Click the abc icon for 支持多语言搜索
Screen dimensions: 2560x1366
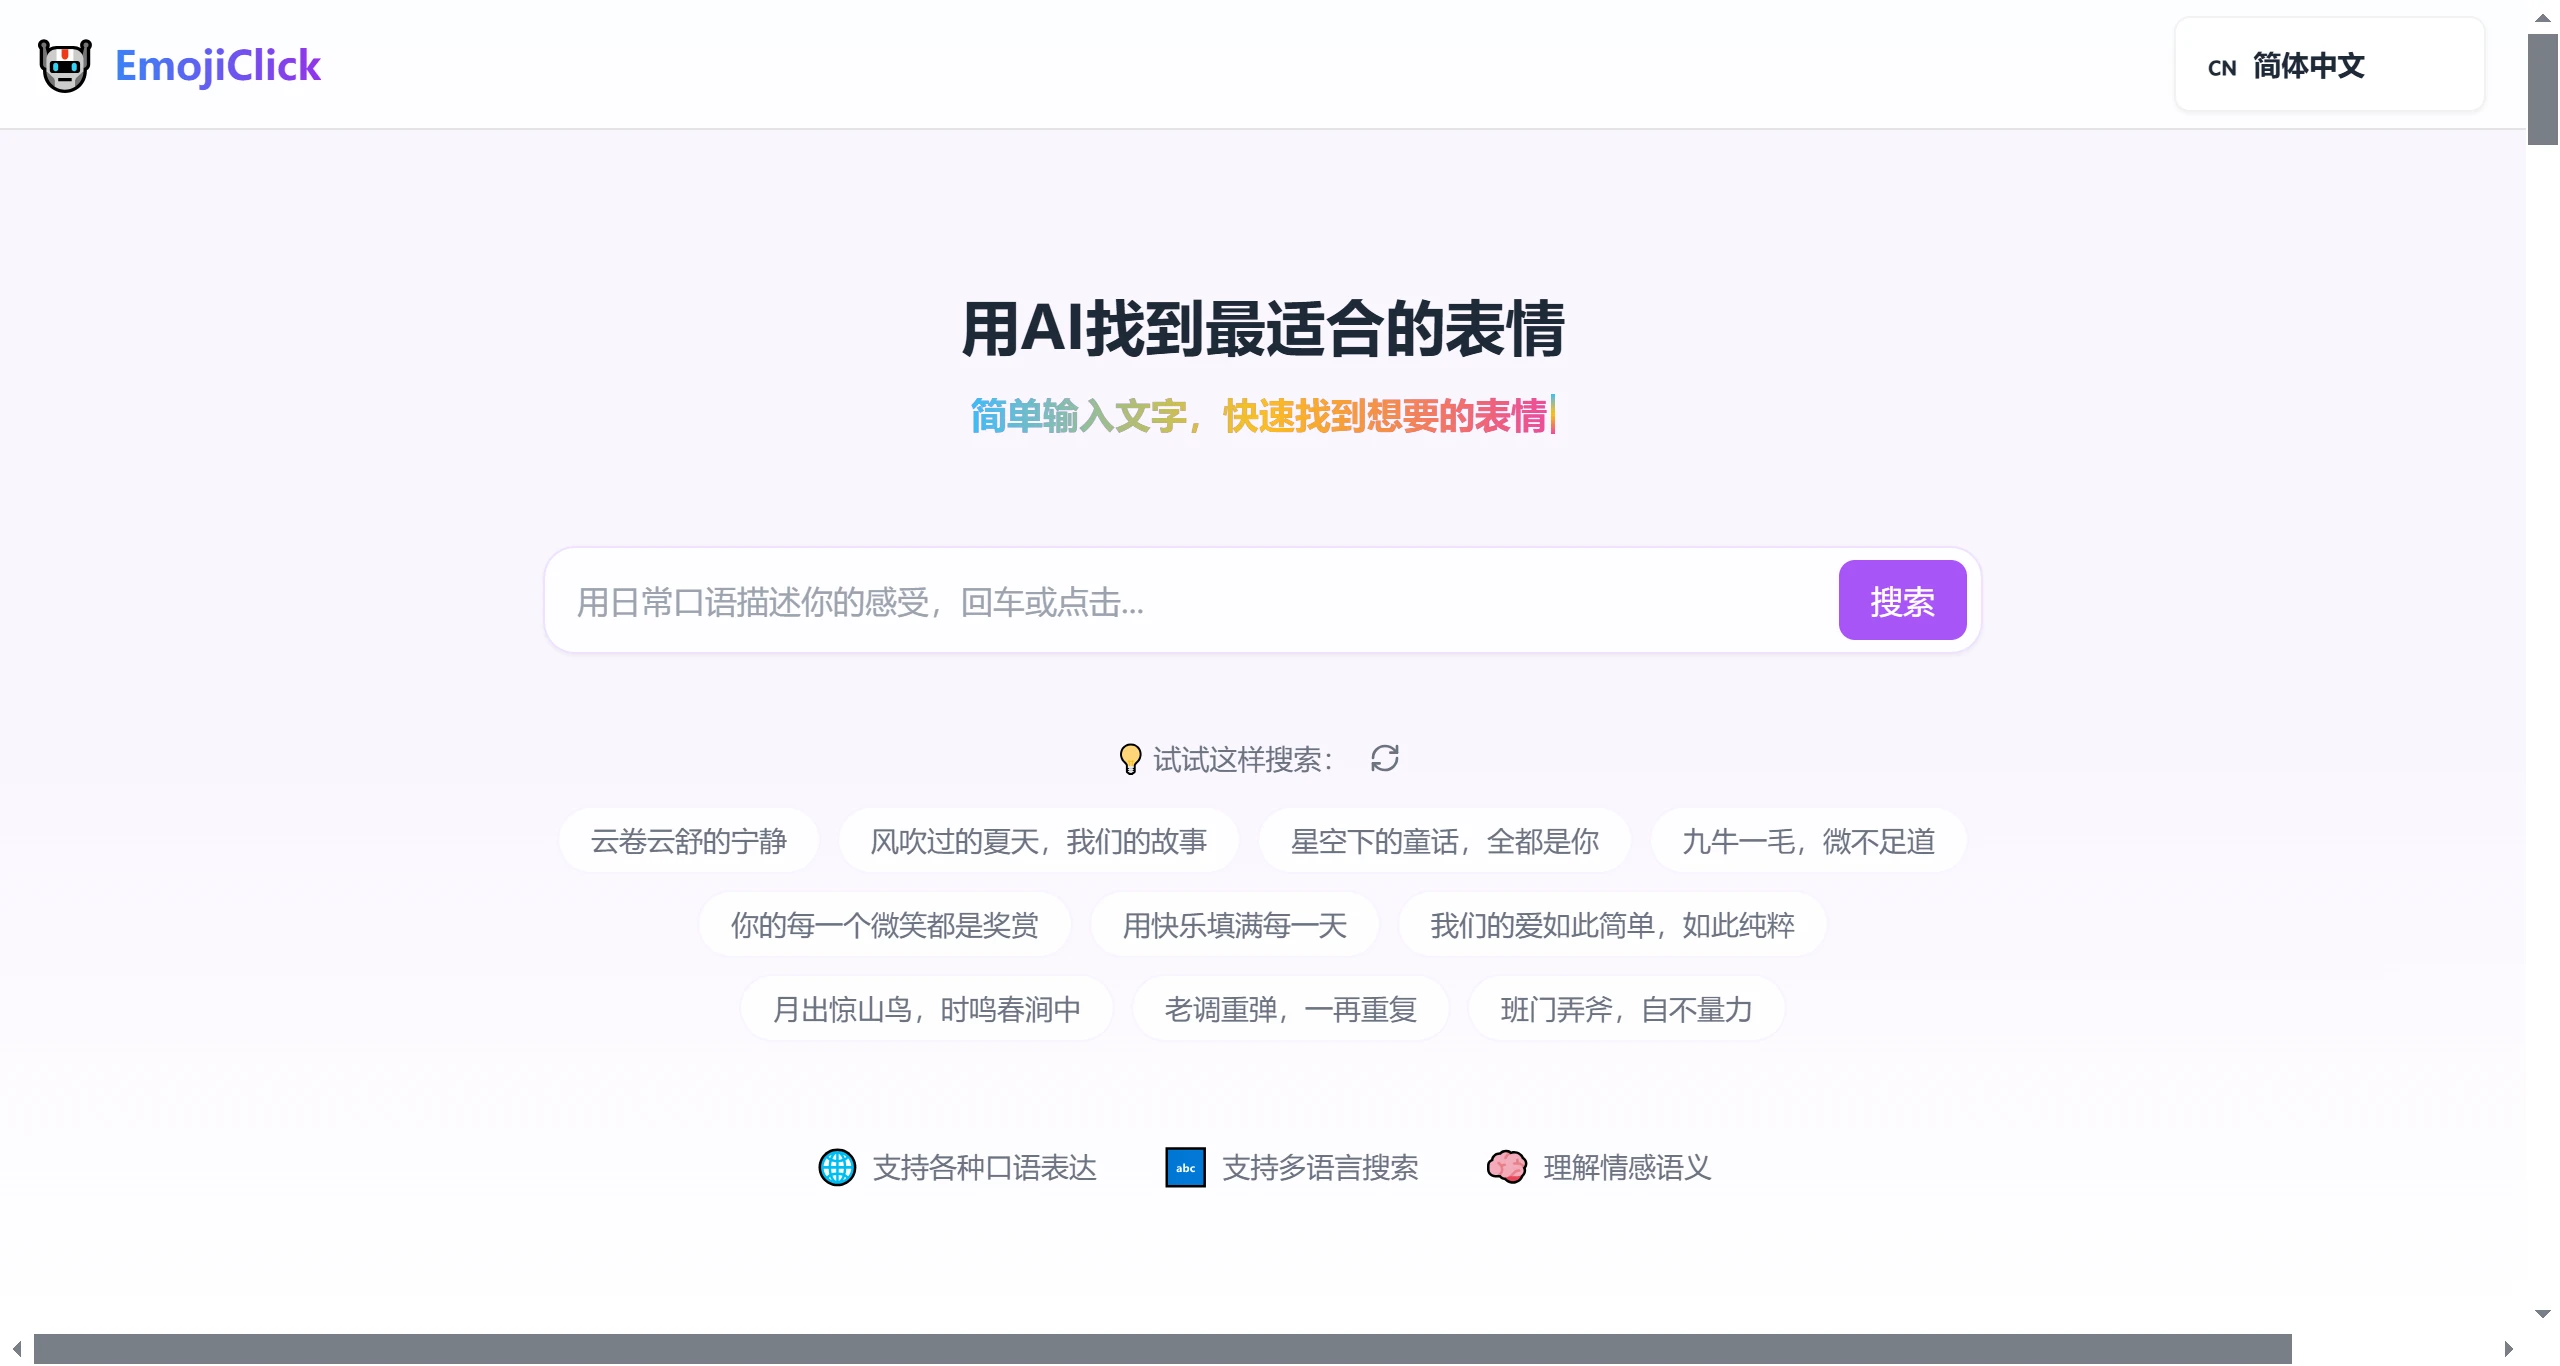(1184, 1167)
